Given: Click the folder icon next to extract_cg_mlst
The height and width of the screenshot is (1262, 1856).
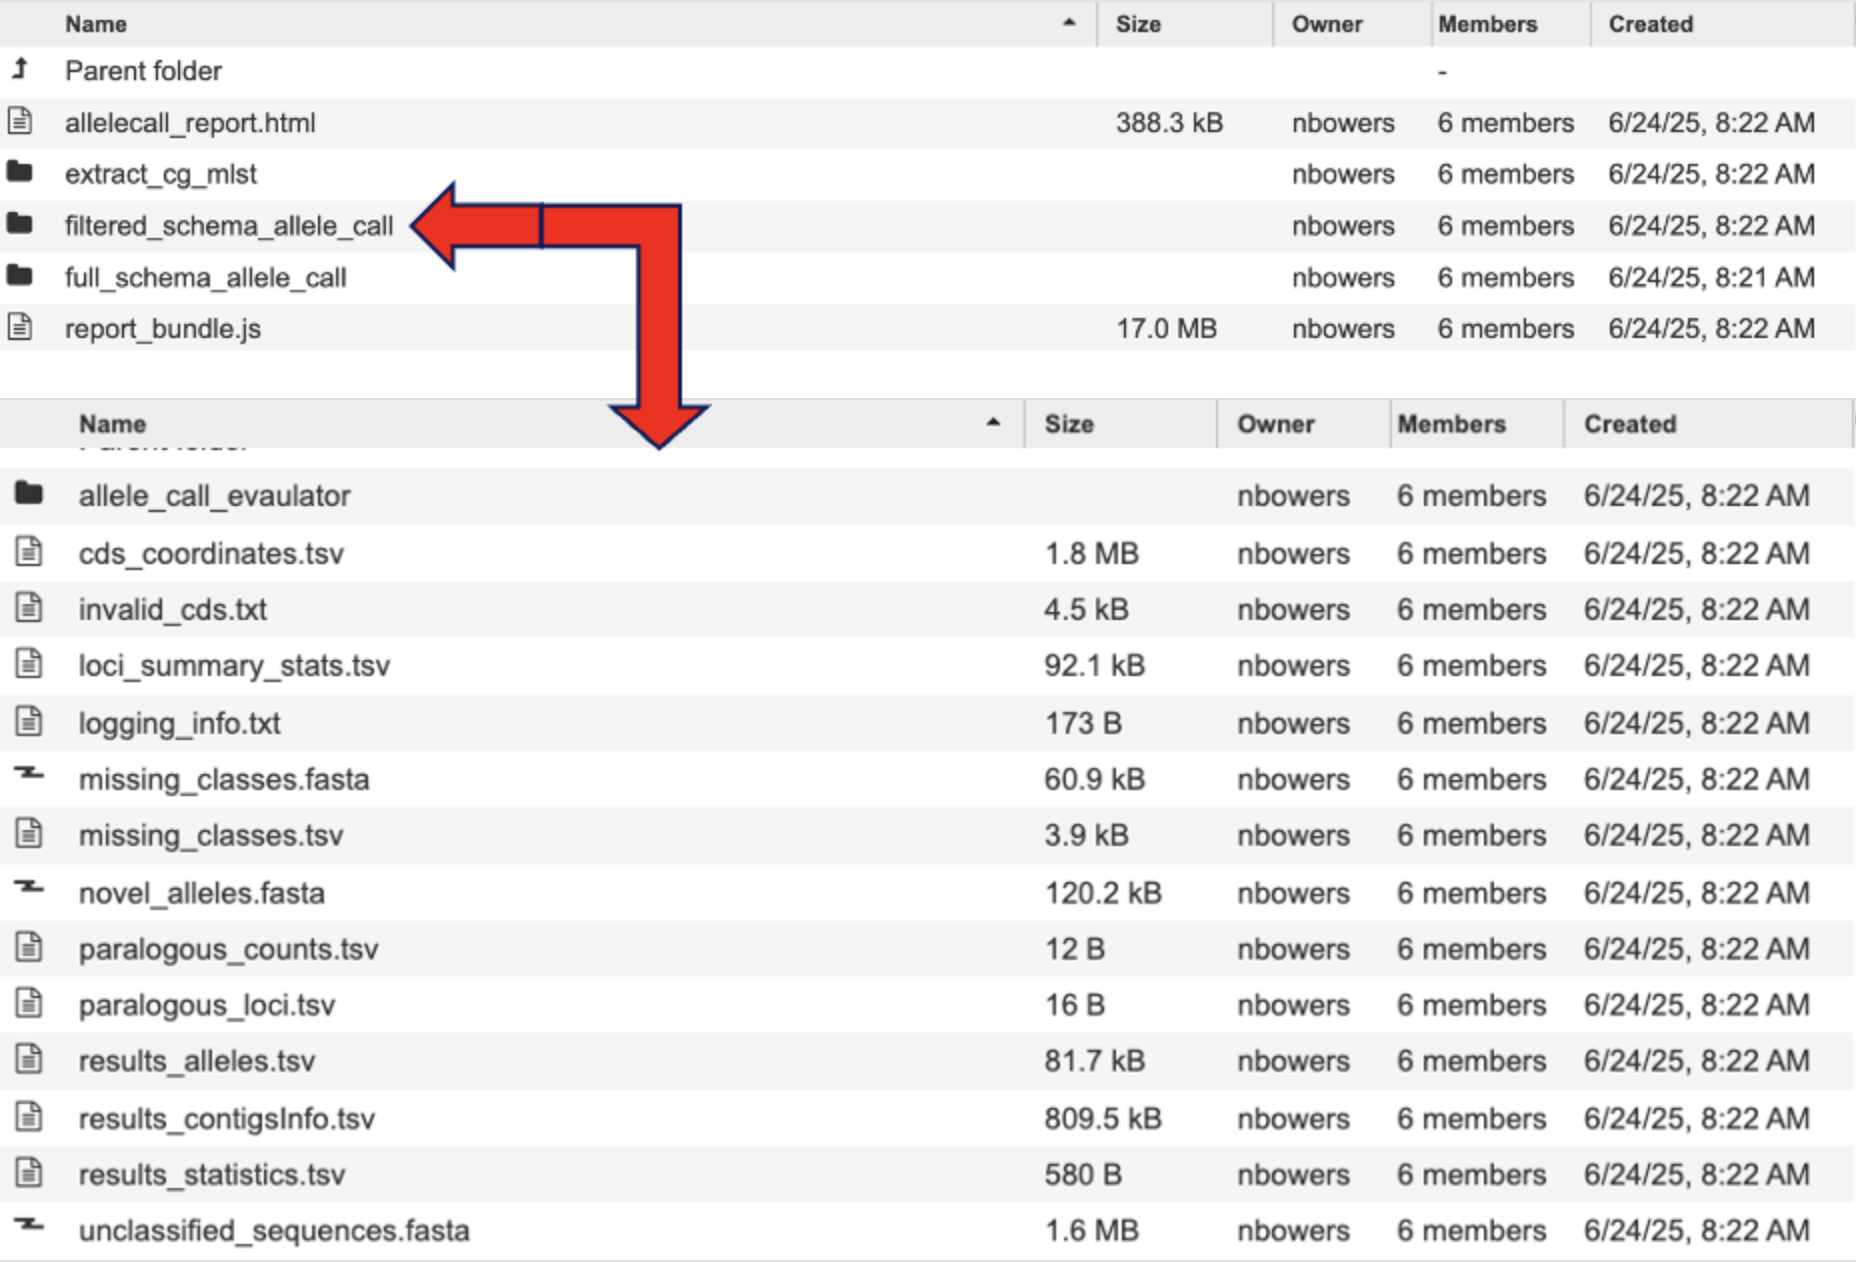Looking at the screenshot, I should [20, 174].
